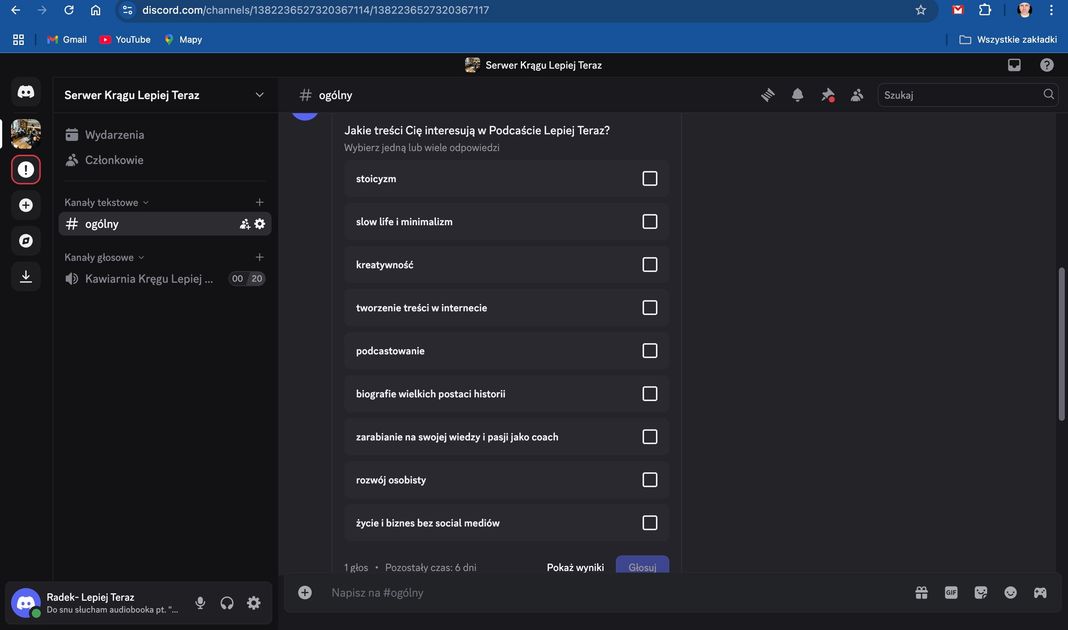The width and height of the screenshot is (1068, 630).
Task: Check the kreatywność poll option
Action: 650,265
